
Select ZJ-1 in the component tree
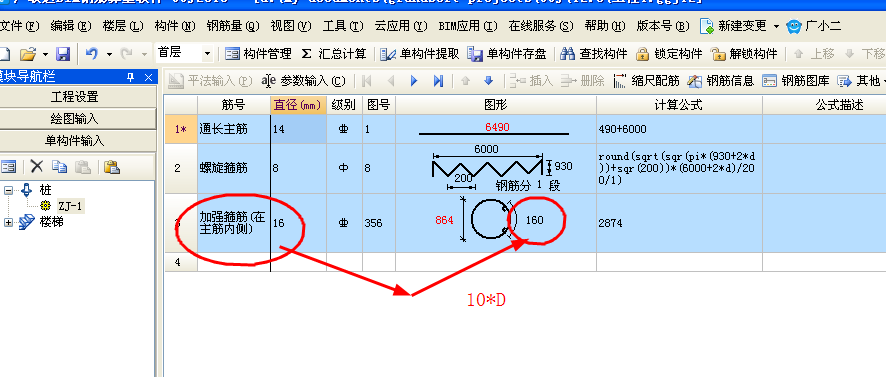click(70, 206)
